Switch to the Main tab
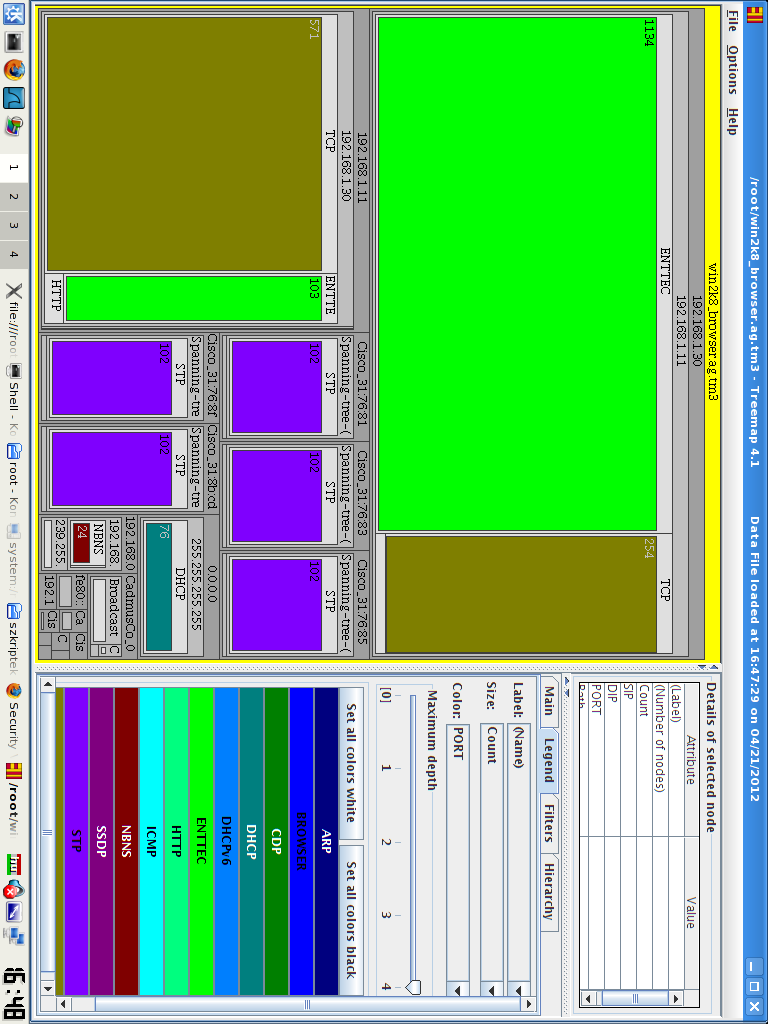The image size is (768, 1024). (549, 701)
